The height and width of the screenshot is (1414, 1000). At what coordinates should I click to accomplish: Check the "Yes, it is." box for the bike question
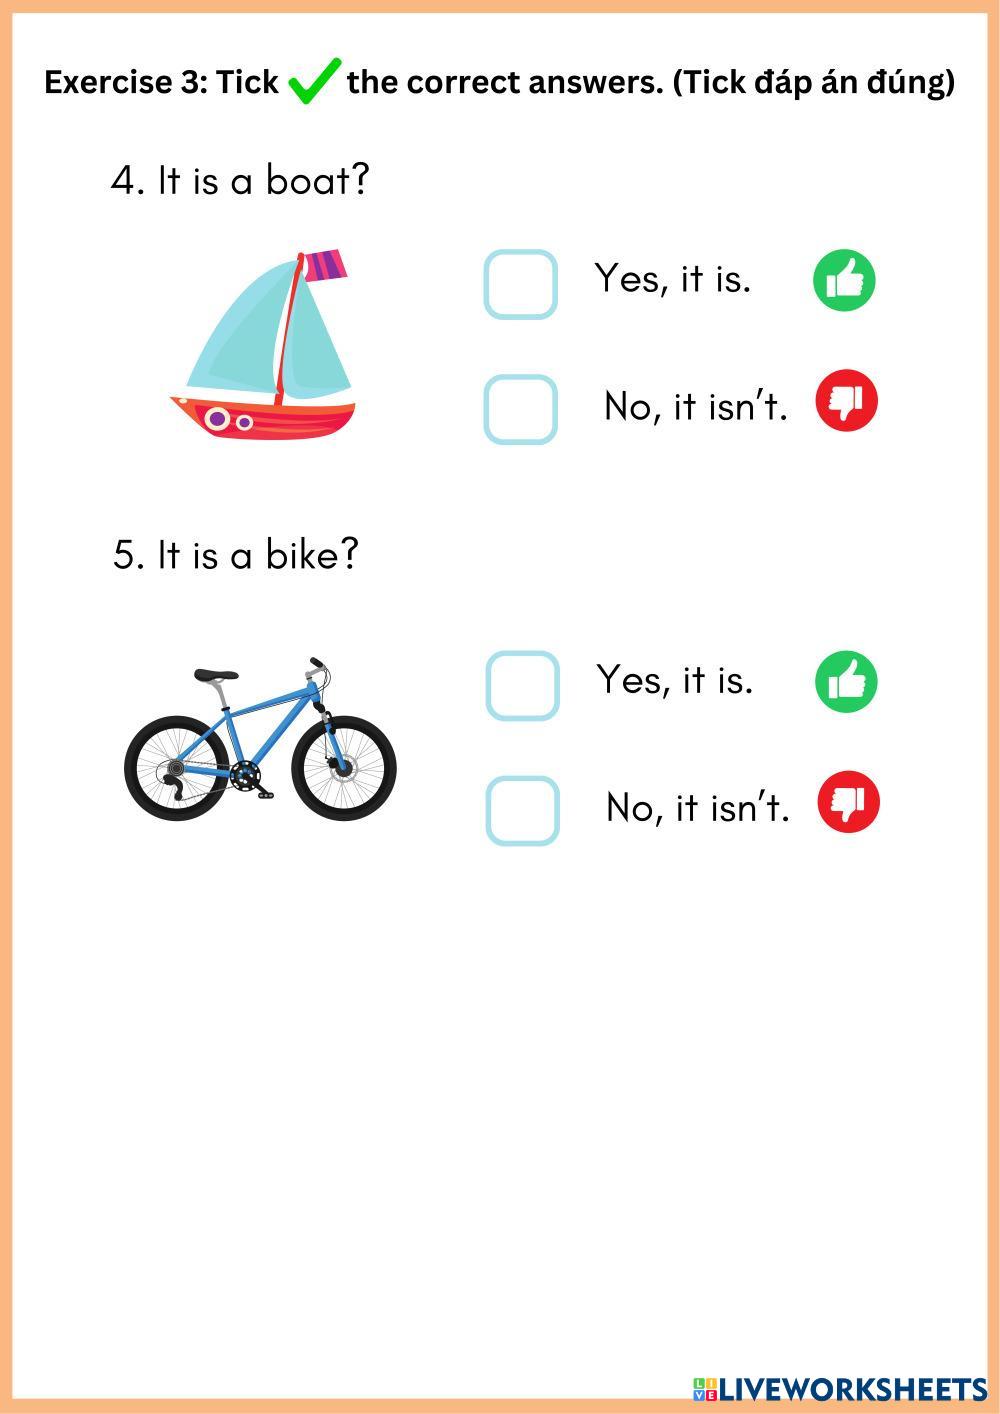(522, 685)
